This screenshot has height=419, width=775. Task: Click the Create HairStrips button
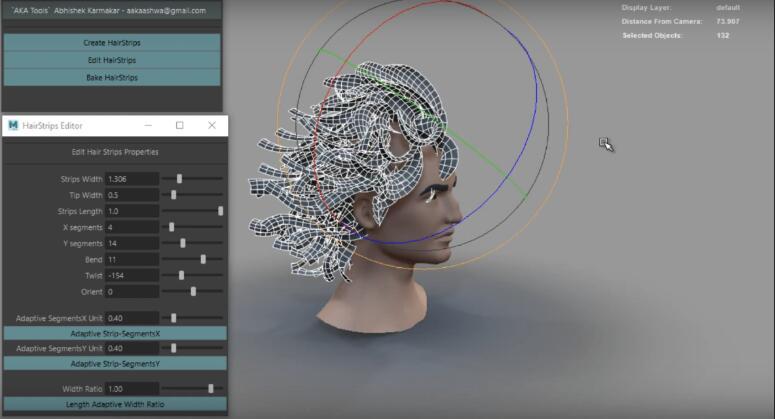[111, 43]
